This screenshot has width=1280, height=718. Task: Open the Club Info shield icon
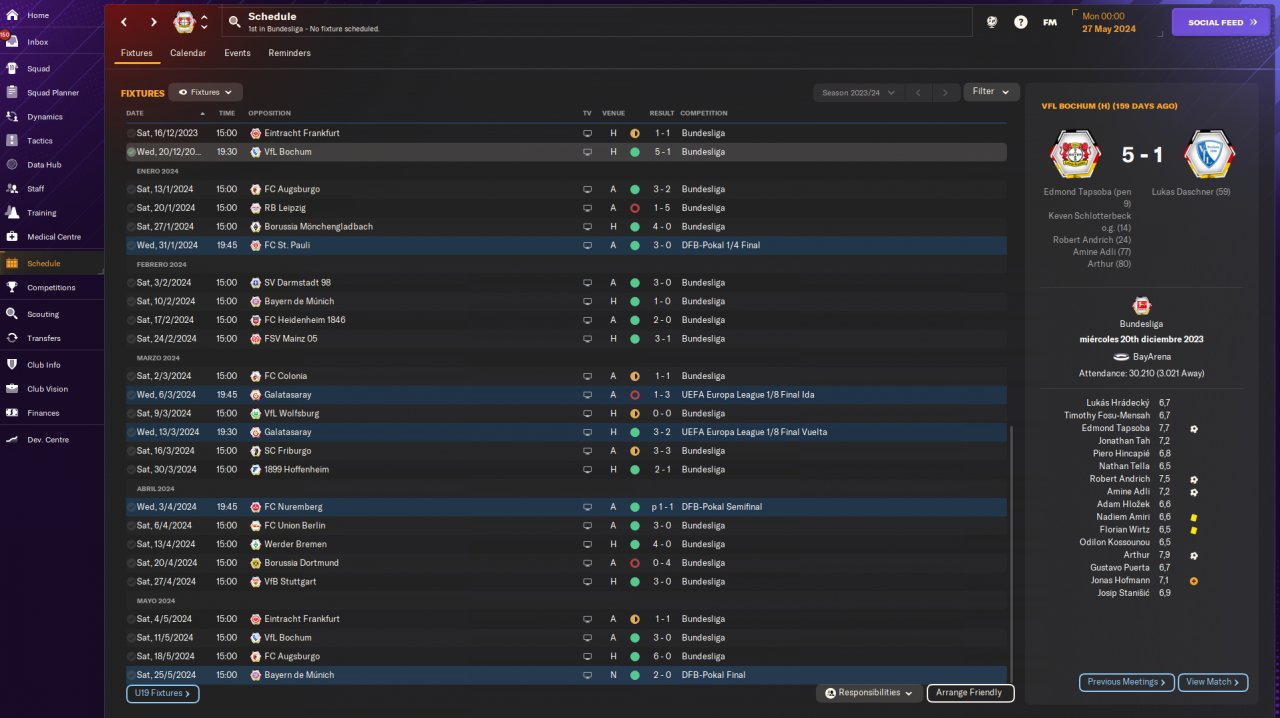(12, 365)
